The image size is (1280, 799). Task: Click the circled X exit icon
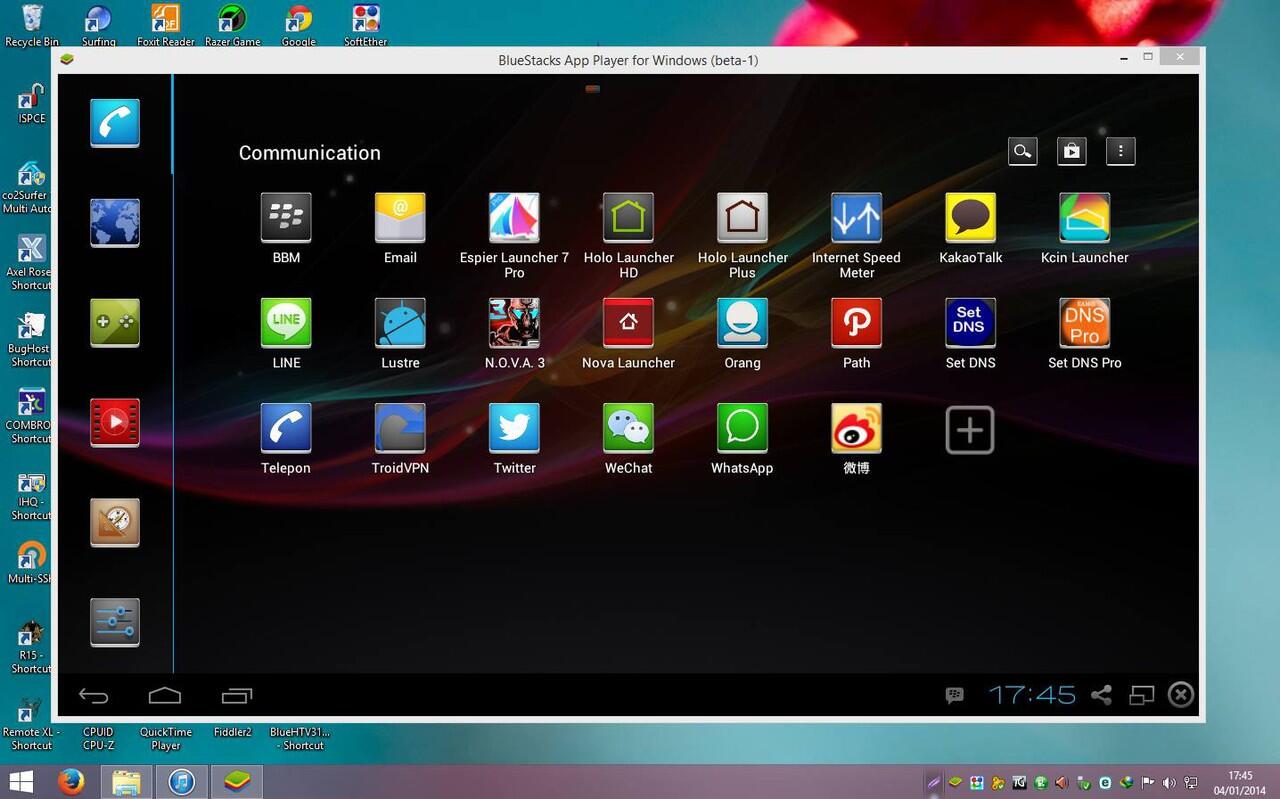[1181, 695]
